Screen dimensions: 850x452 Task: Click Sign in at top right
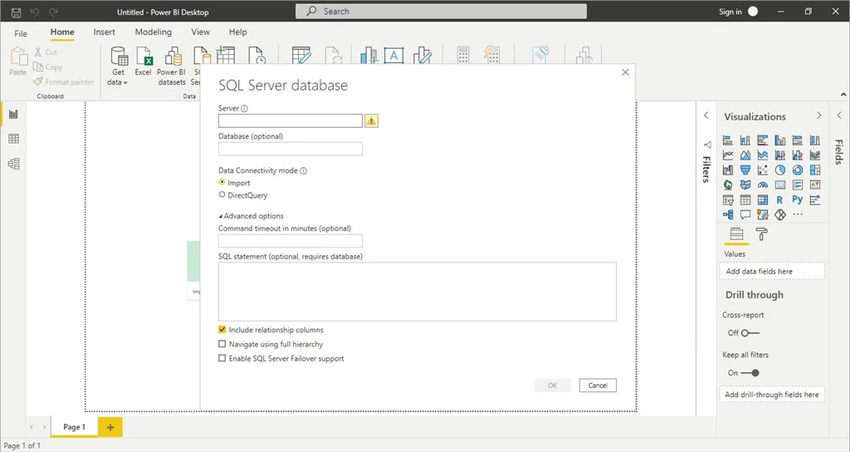coord(730,11)
